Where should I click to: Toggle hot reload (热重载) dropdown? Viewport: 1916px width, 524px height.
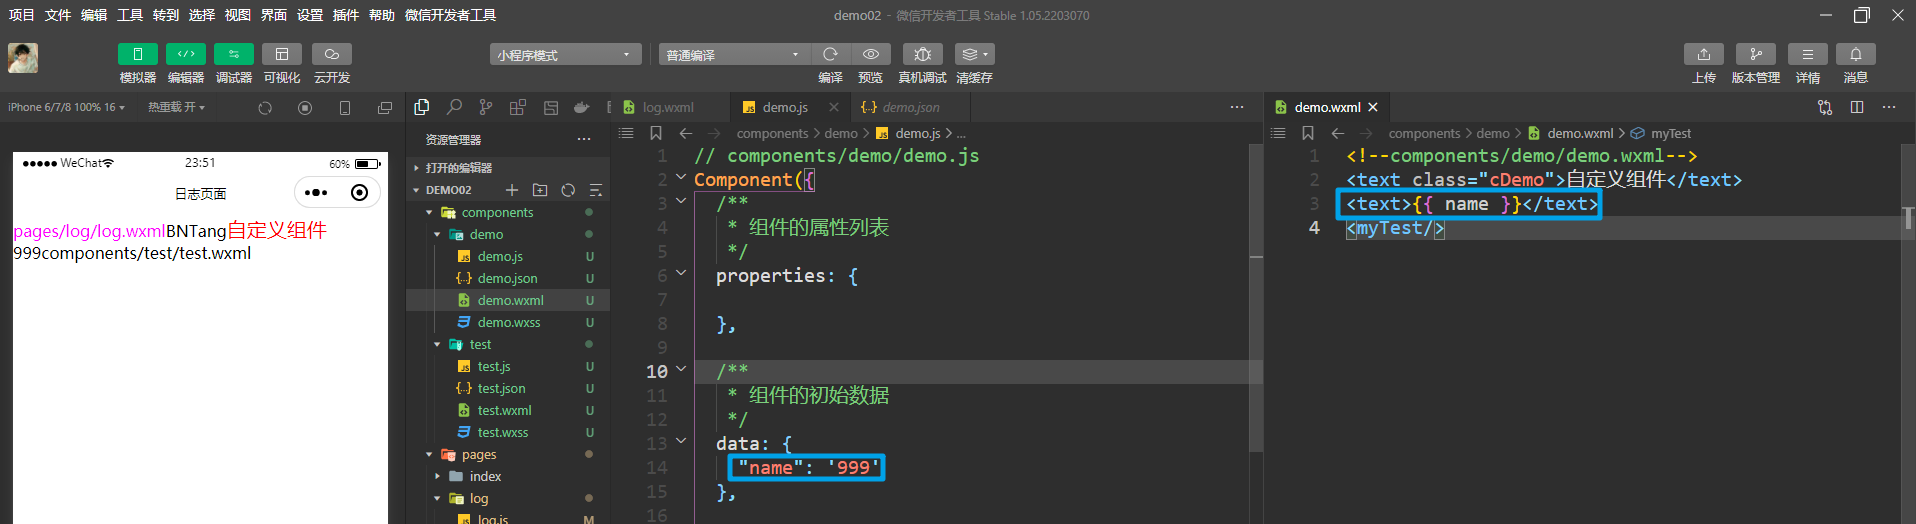click(177, 107)
